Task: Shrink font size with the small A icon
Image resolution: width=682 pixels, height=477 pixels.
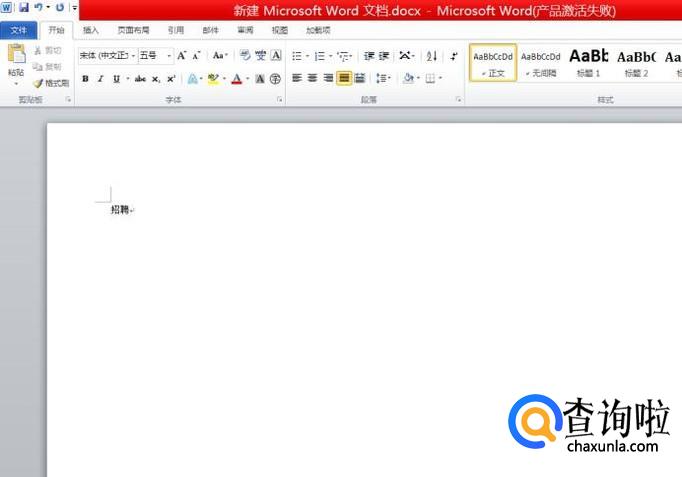Action: pos(196,56)
